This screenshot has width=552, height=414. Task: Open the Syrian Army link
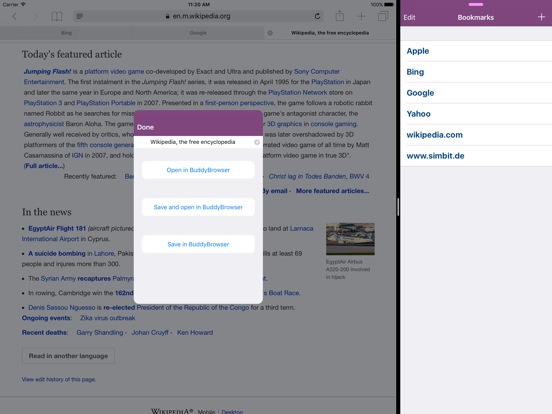(x=58, y=278)
